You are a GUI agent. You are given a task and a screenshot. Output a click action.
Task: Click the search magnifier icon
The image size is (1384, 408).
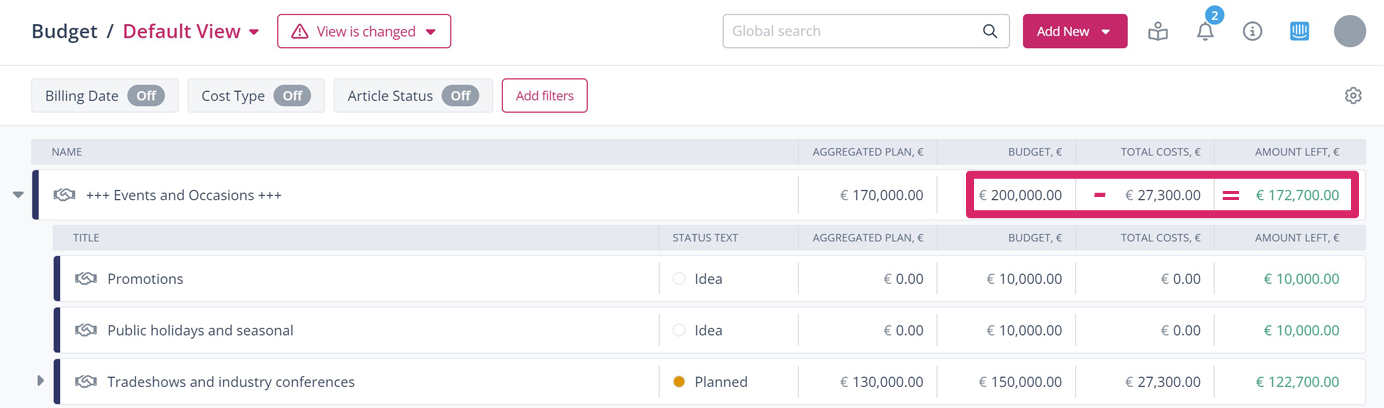click(989, 32)
